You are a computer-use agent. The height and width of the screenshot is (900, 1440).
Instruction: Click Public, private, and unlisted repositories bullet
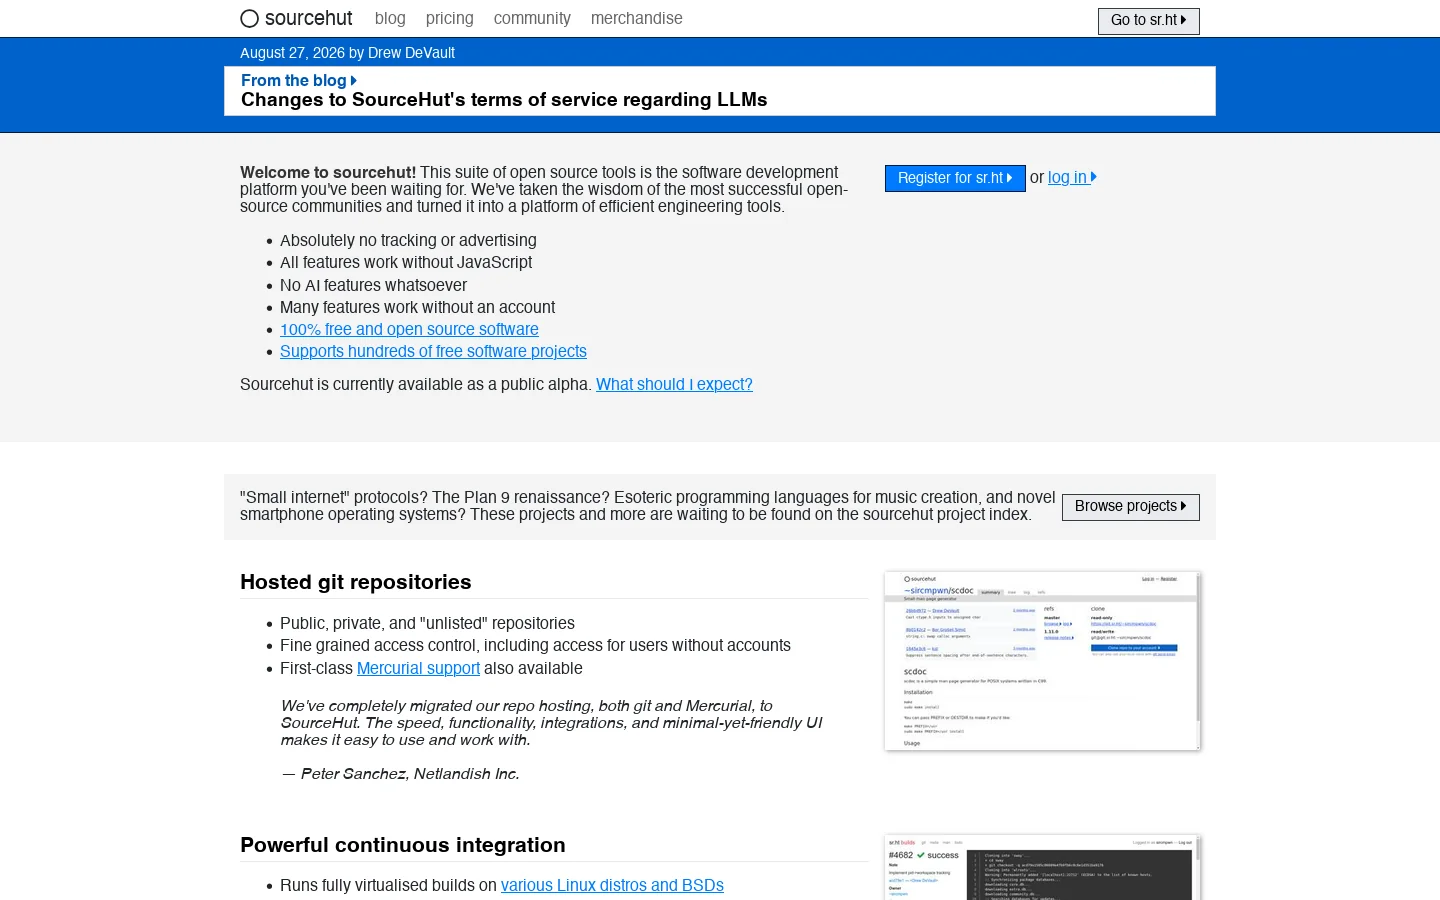427,623
